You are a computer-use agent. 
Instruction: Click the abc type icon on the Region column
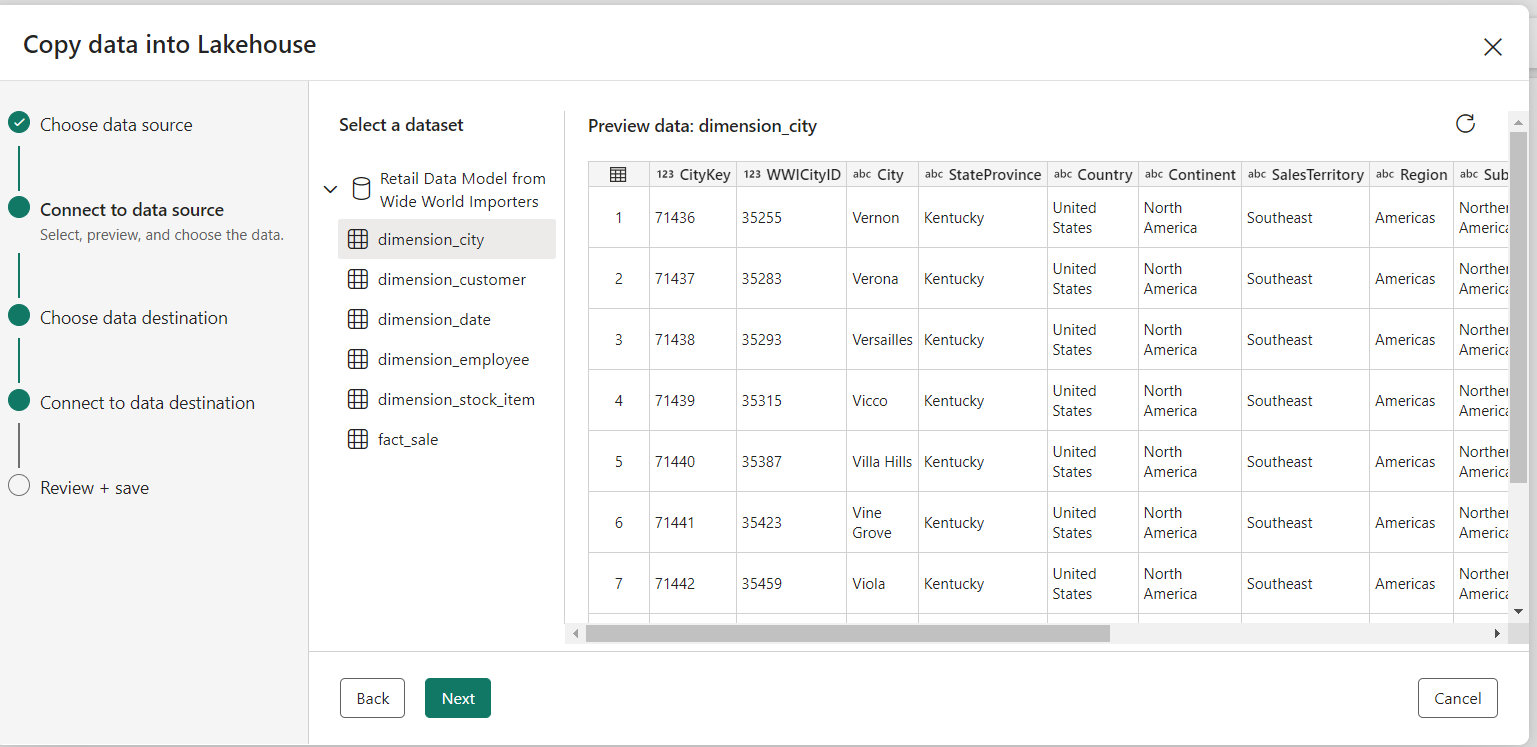tap(1383, 174)
